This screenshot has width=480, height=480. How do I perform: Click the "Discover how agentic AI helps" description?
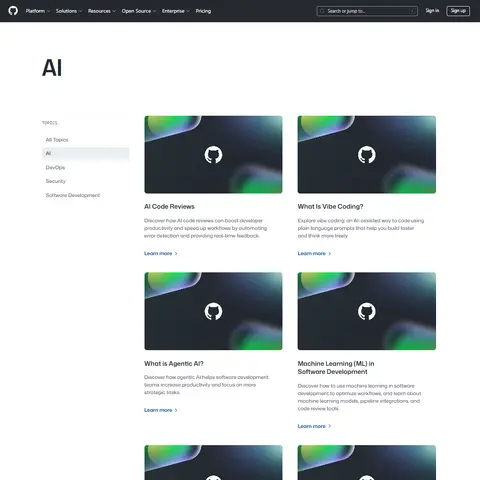[x=206, y=385]
